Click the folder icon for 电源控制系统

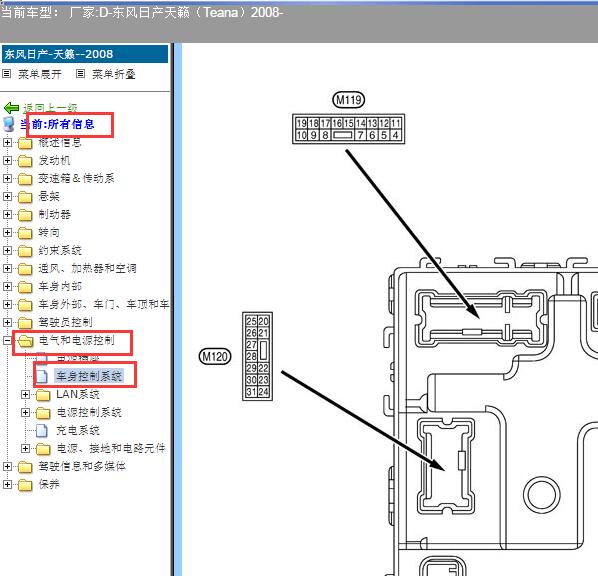click(x=43, y=413)
